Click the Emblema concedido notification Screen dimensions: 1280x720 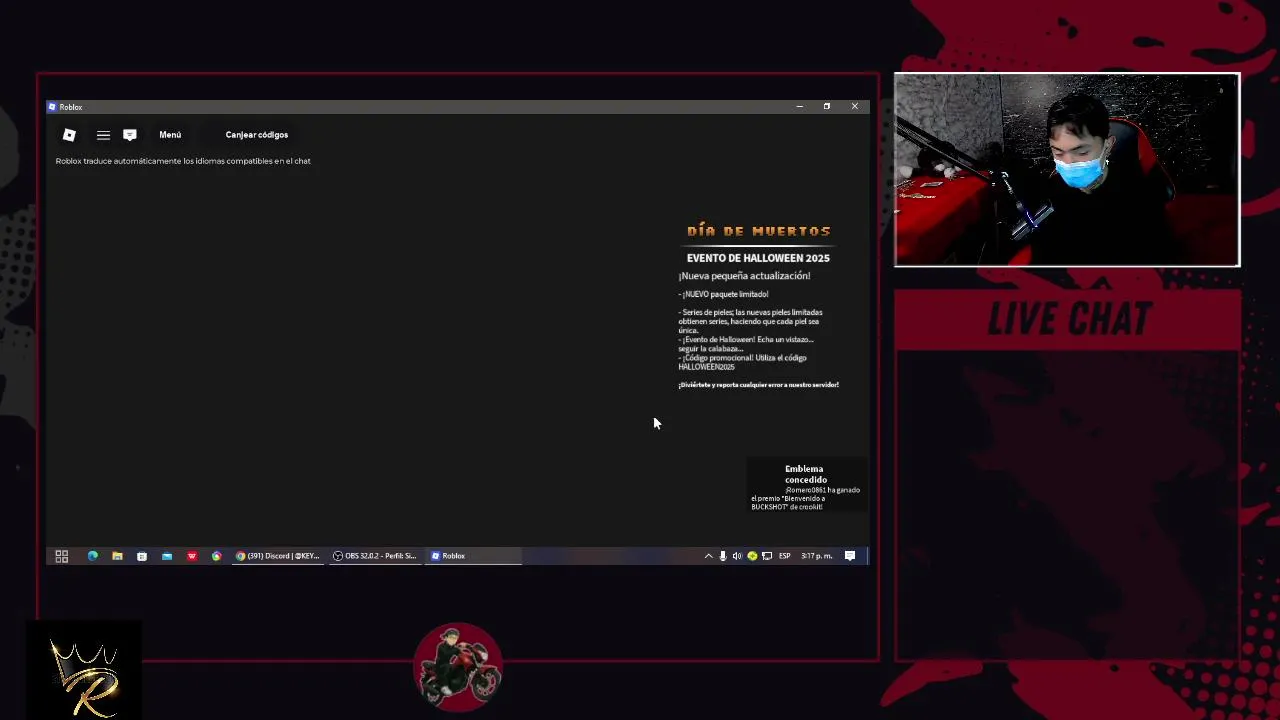pos(806,487)
